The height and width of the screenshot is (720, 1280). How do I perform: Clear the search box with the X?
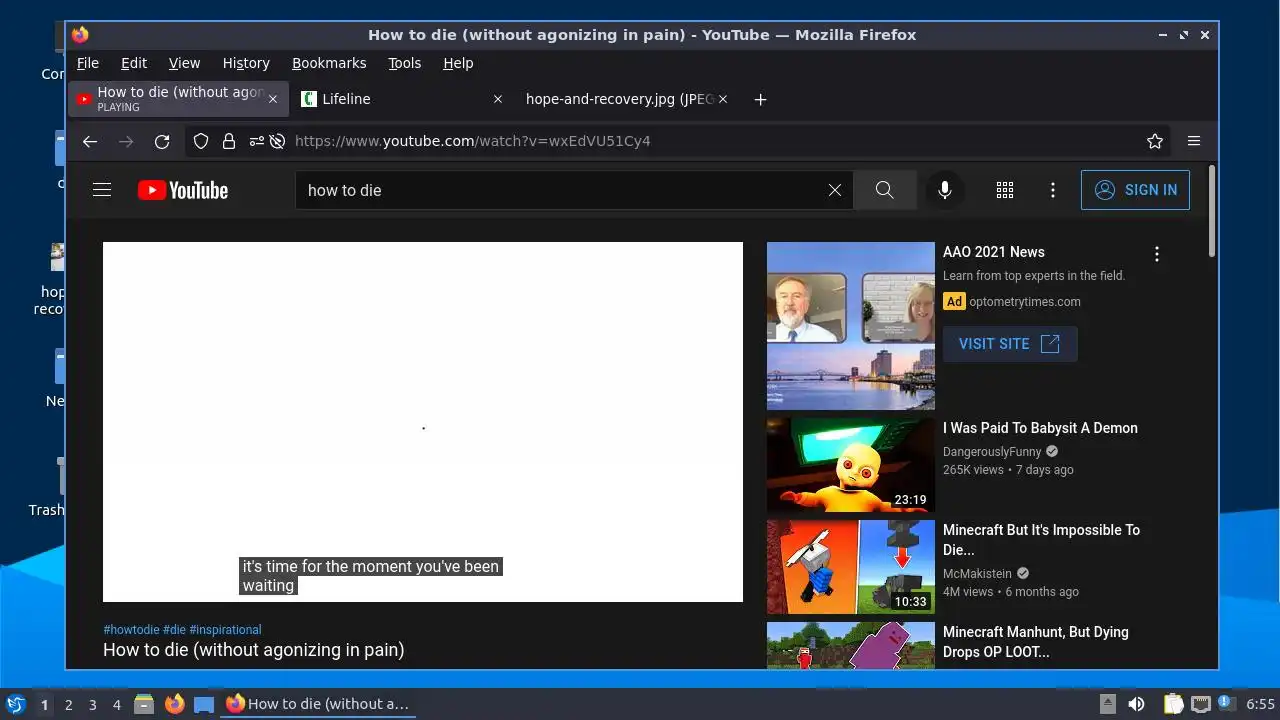click(x=835, y=190)
